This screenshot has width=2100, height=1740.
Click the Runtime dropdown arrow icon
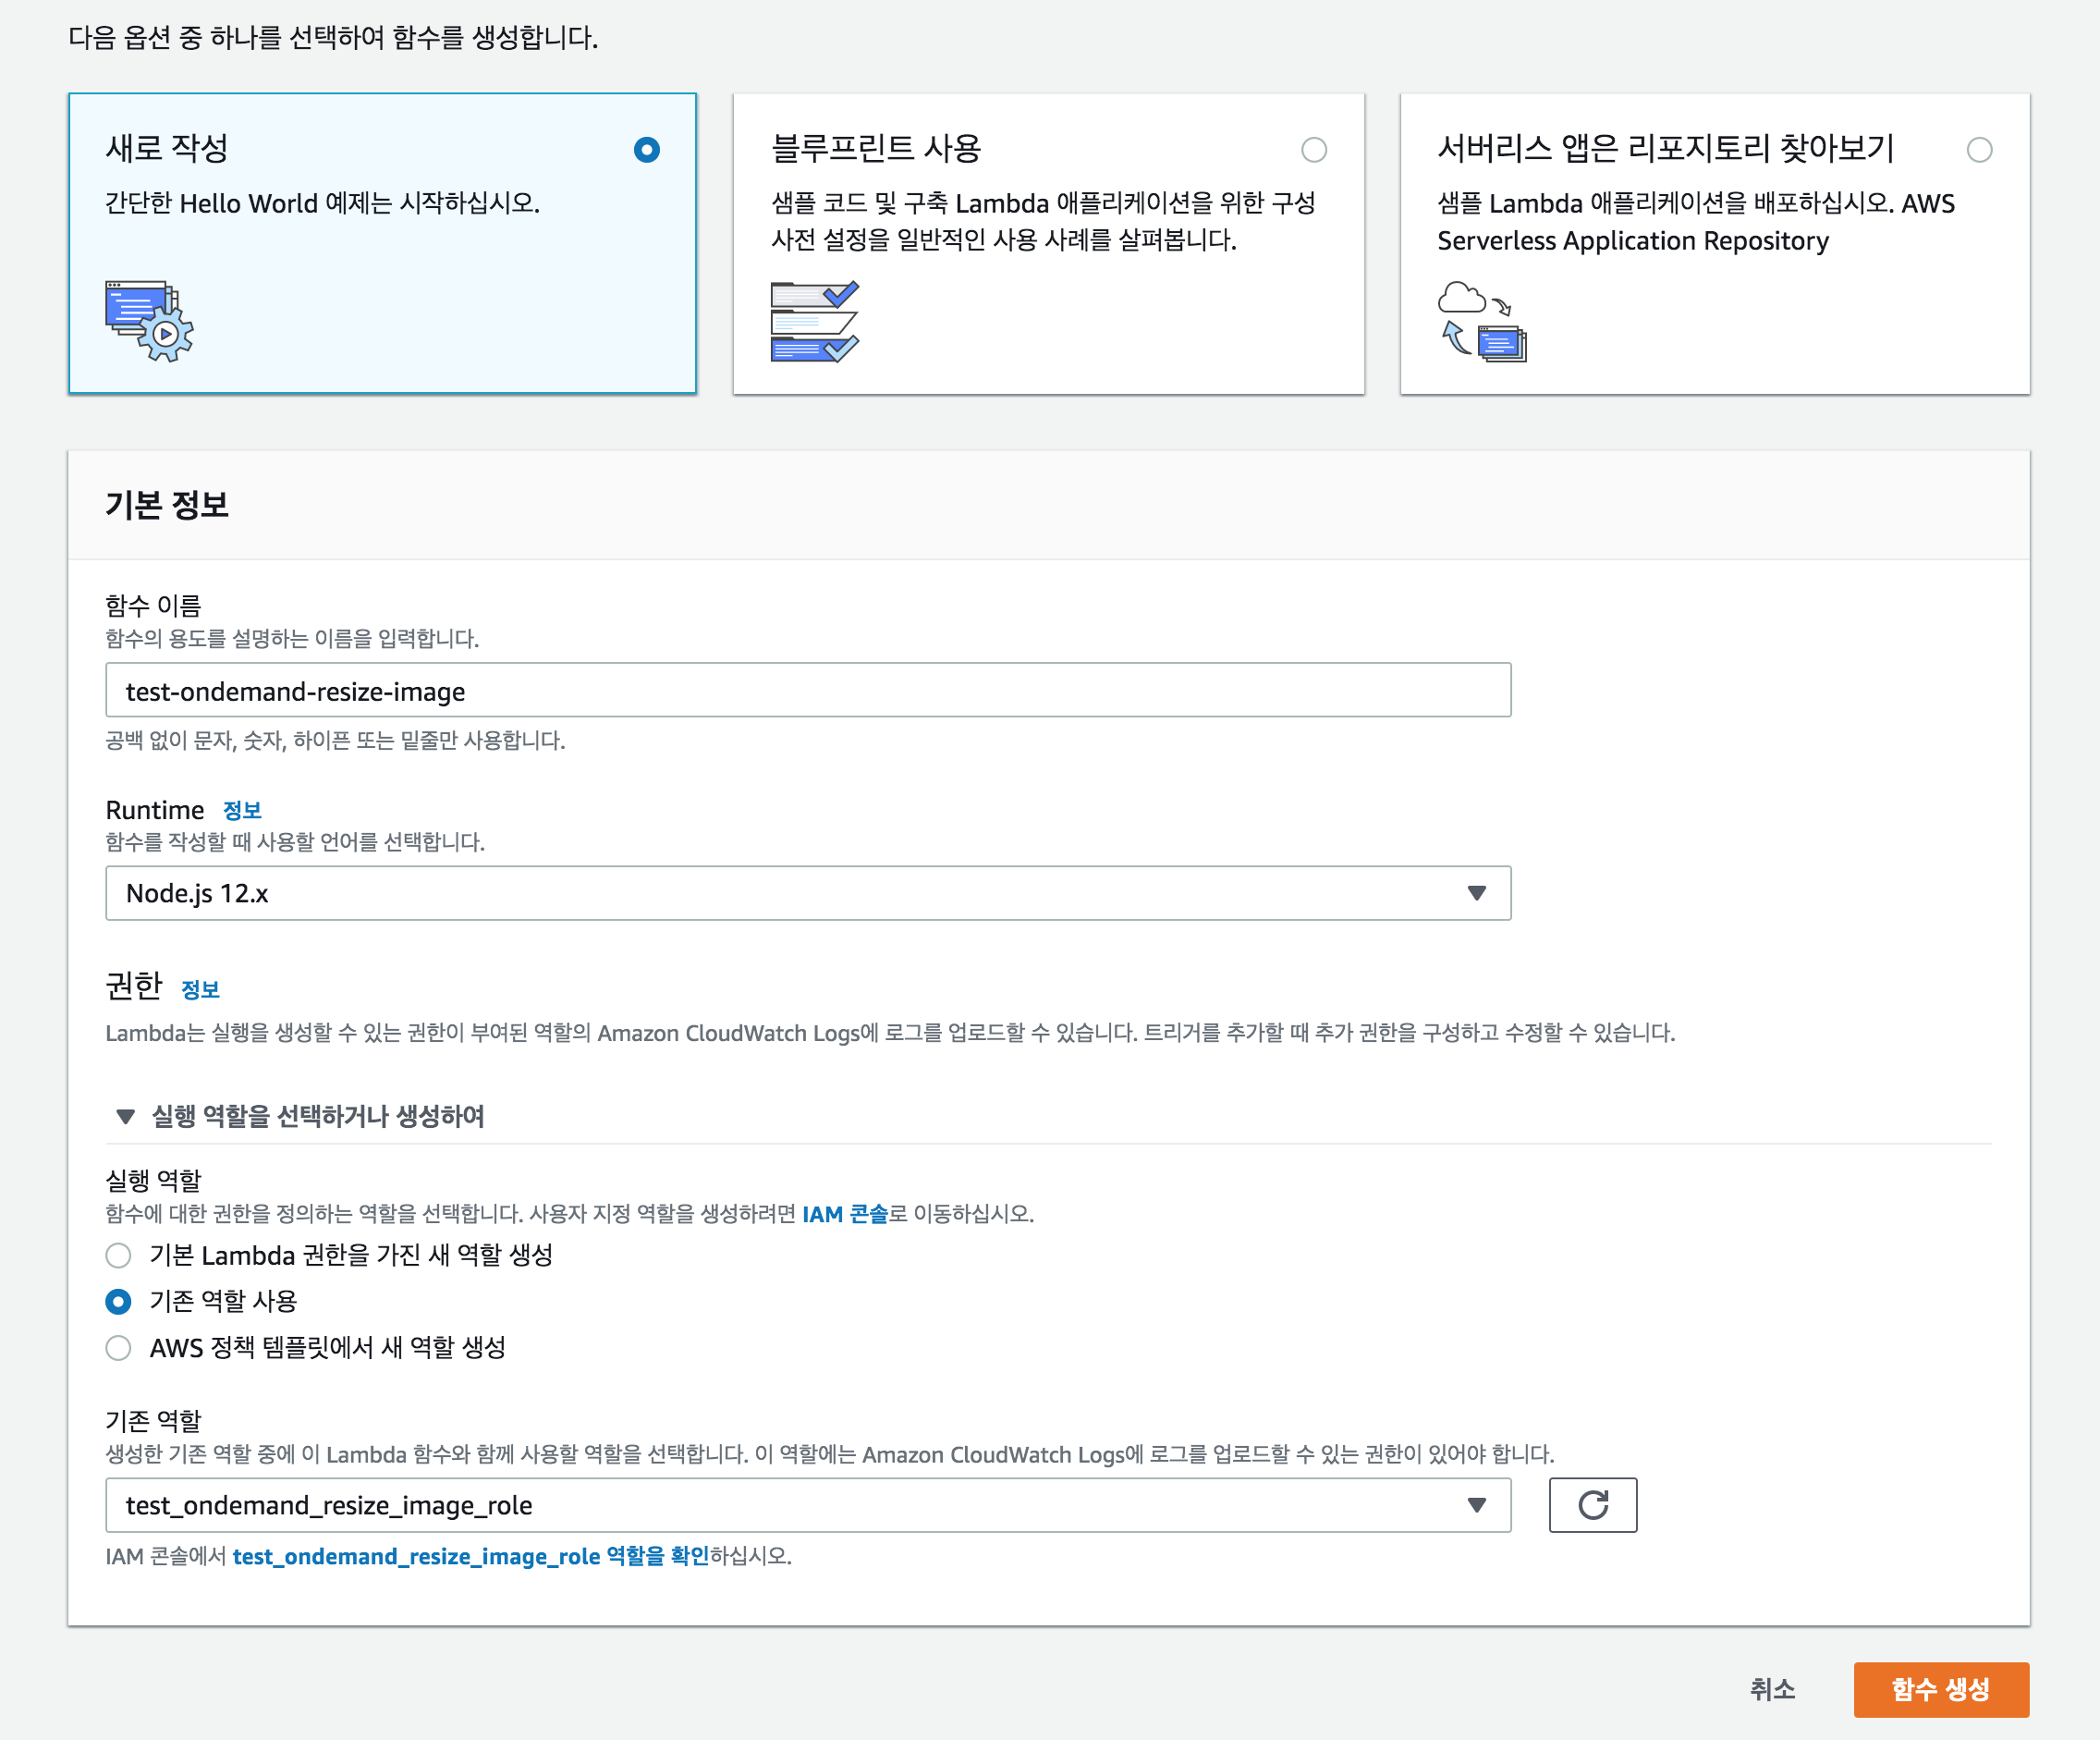(1476, 893)
